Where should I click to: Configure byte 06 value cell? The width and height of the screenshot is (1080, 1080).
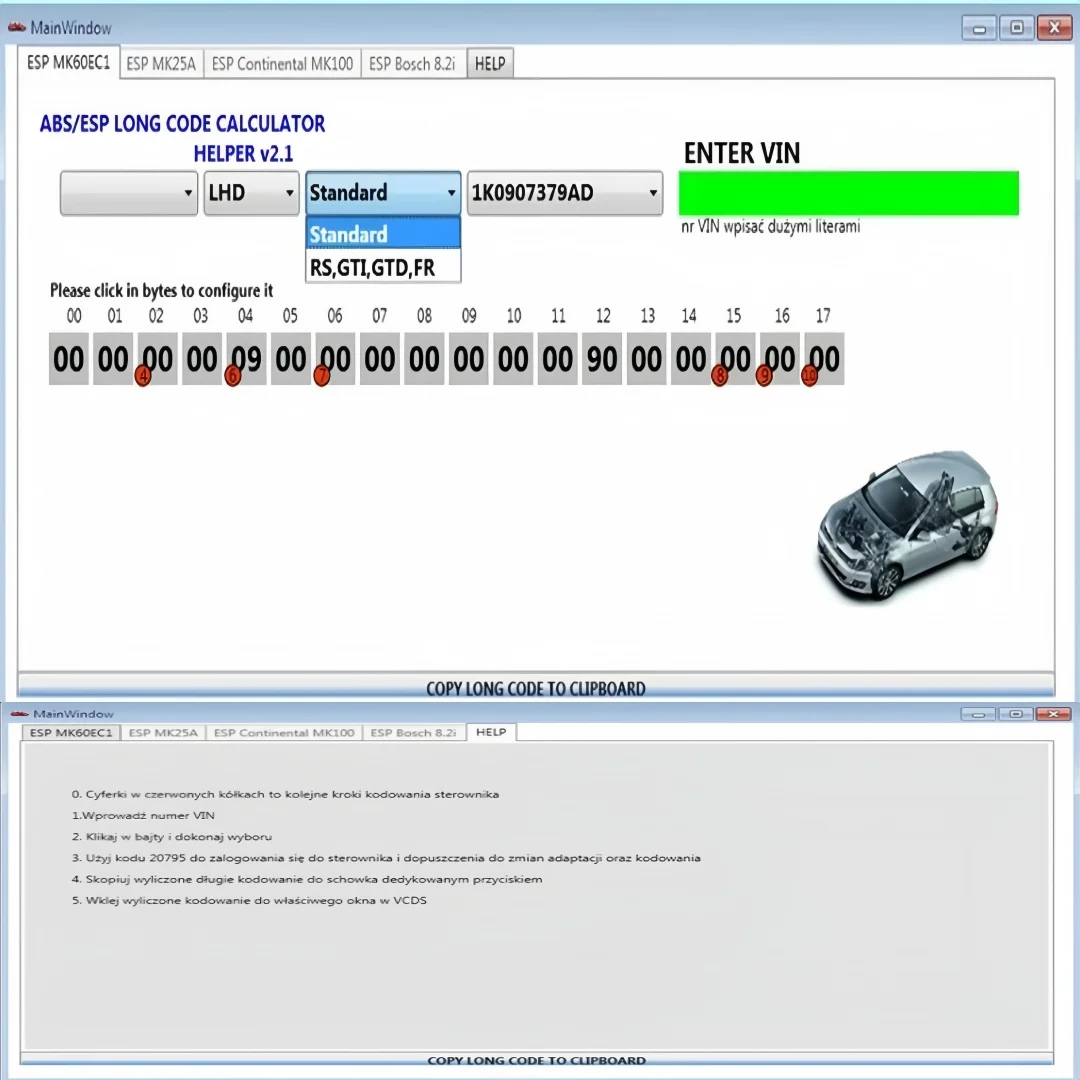click(x=335, y=359)
